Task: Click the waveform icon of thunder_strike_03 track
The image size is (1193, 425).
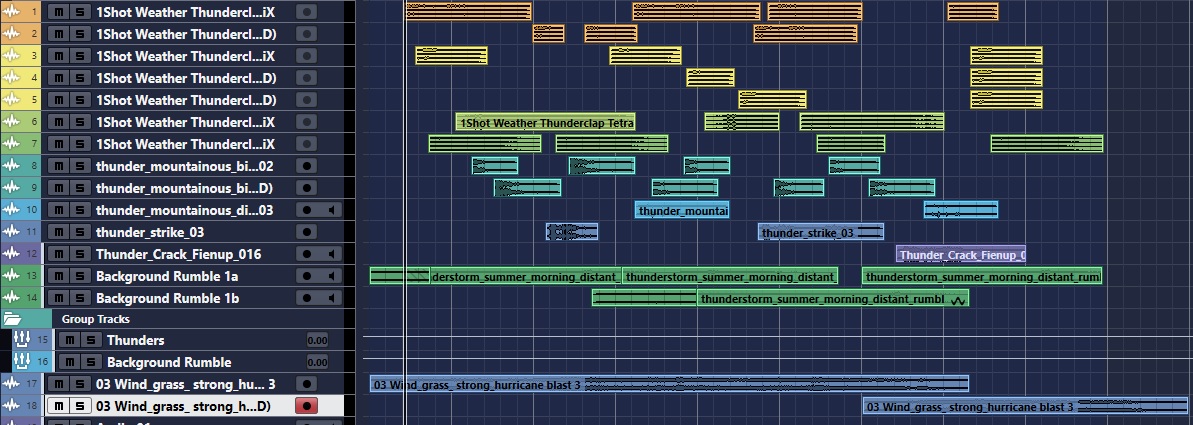Action: [13, 232]
